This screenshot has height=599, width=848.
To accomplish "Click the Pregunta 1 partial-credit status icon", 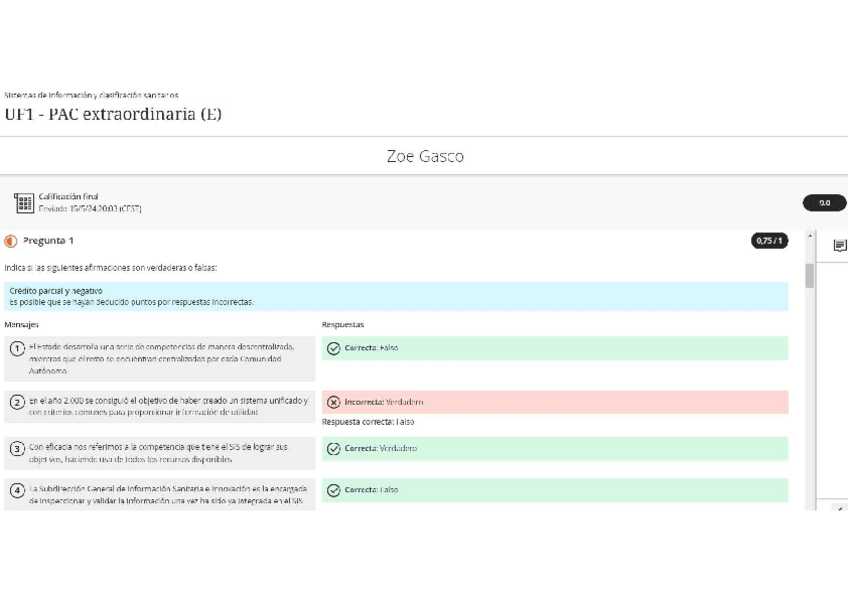I will [x=11, y=241].
